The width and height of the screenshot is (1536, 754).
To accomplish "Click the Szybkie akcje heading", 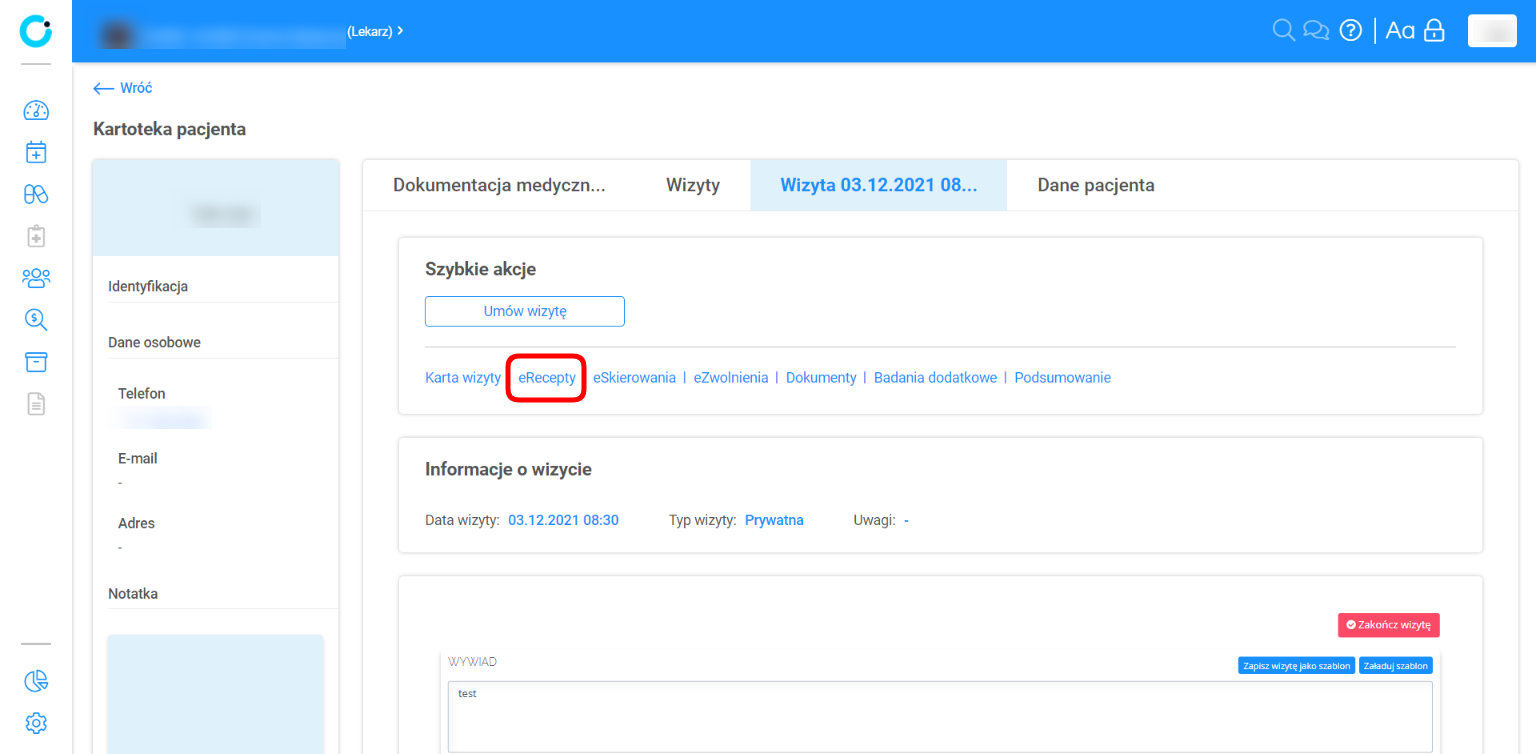I will pyautogui.click(x=481, y=269).
